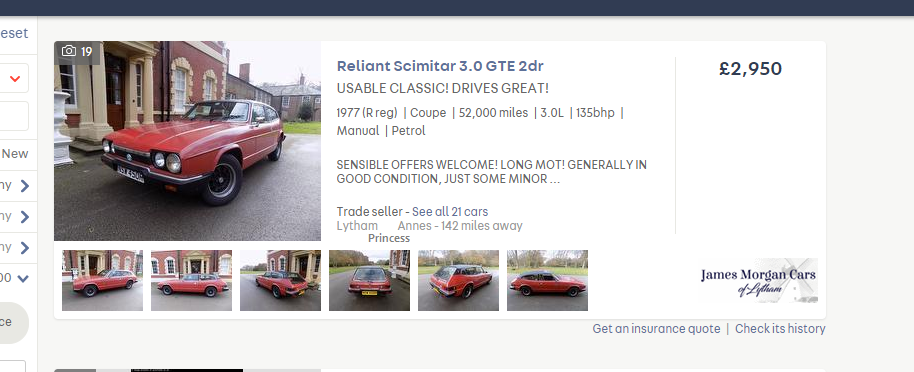
Task: Expand the third Any filter chevron
Action: tap(24, 248)
